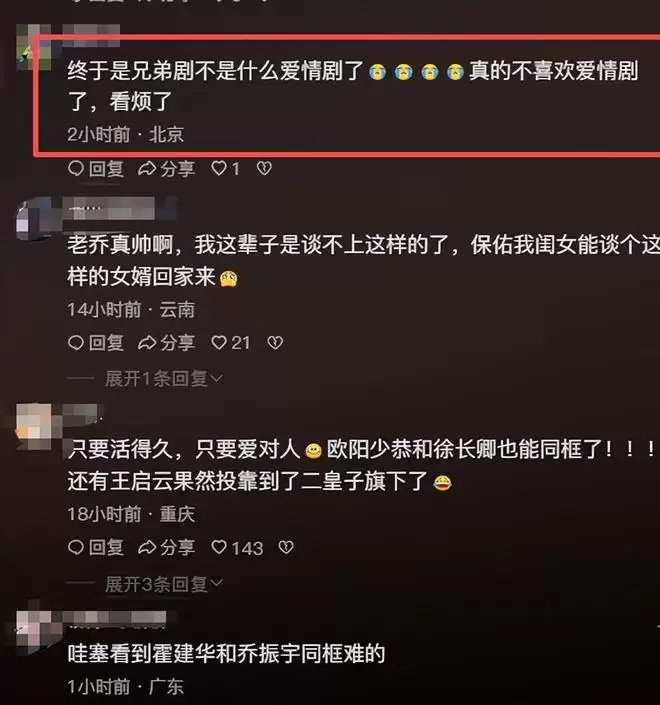Like the Chongqing comment with 143 likes
The image size is (660, 705).
click(237, 548)
